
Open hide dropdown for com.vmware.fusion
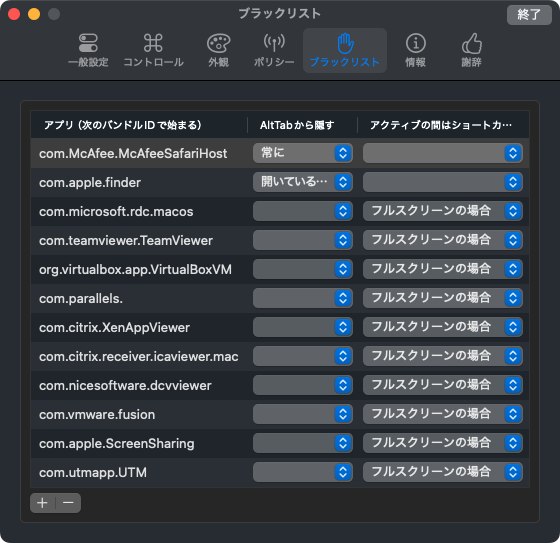point(303,414)
